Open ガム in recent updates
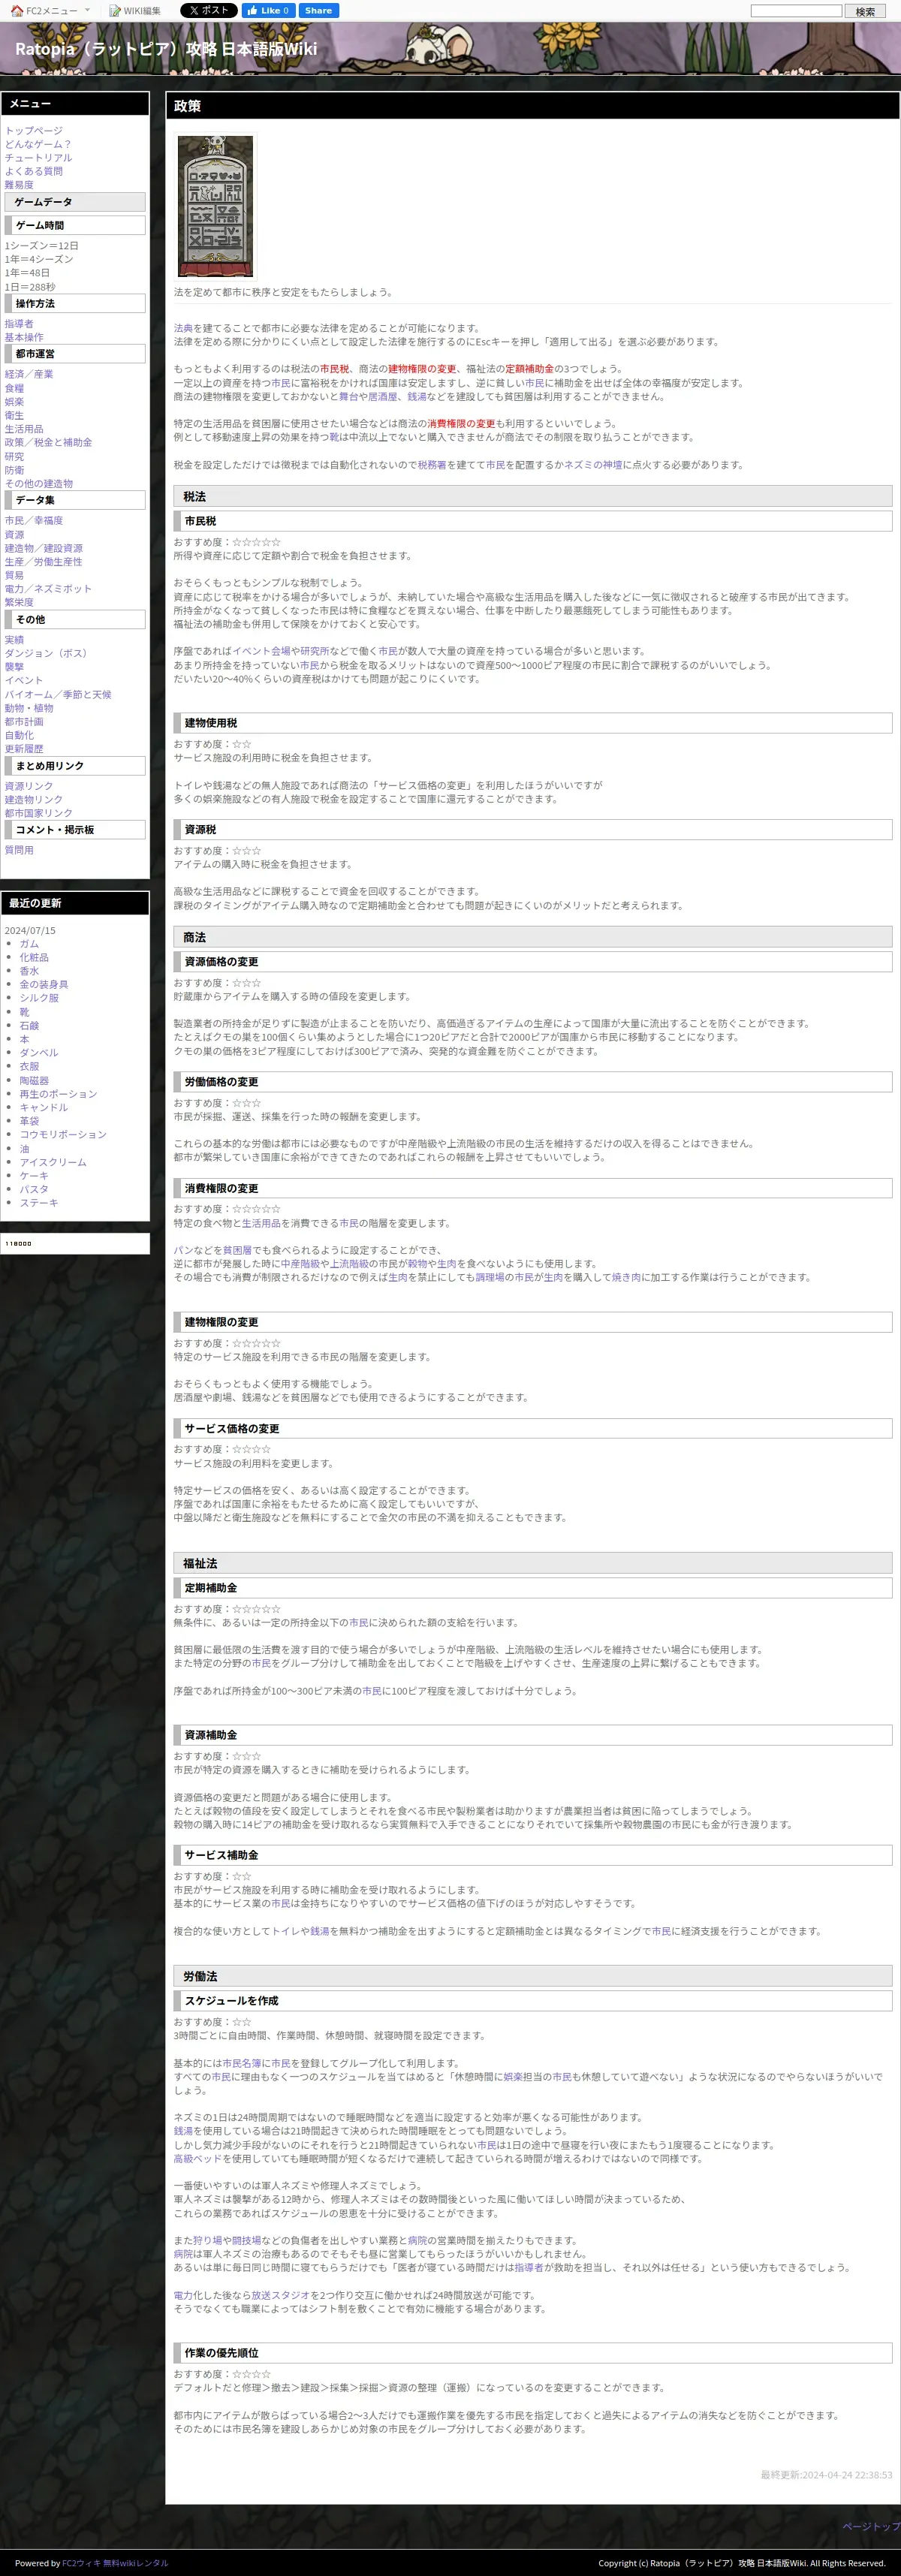Viewport: 901px width, 2576px height. [x=29, y=944]
